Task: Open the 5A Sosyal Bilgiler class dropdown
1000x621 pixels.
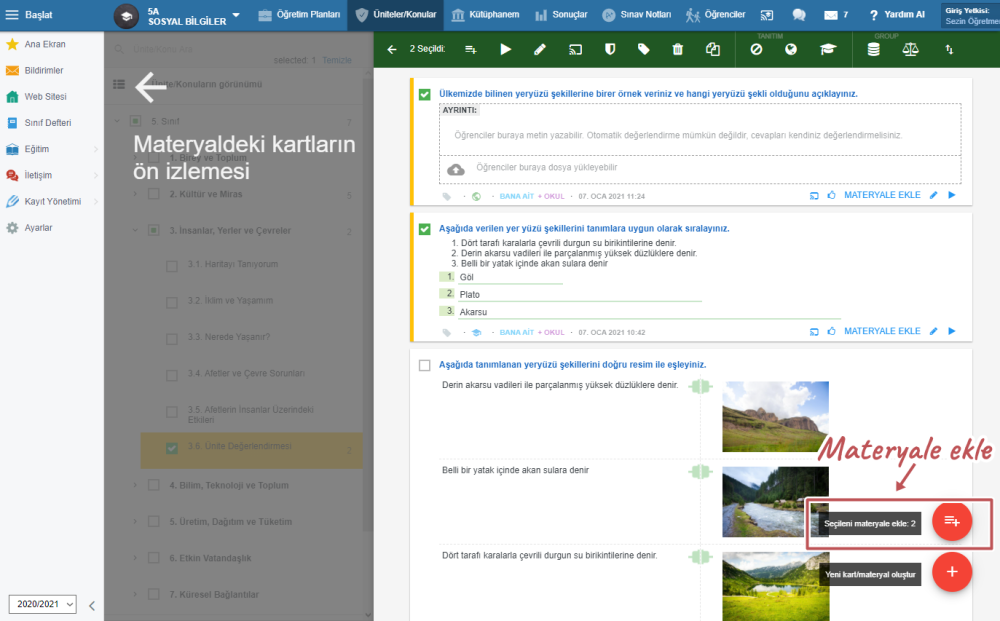Action: point(236,15)
